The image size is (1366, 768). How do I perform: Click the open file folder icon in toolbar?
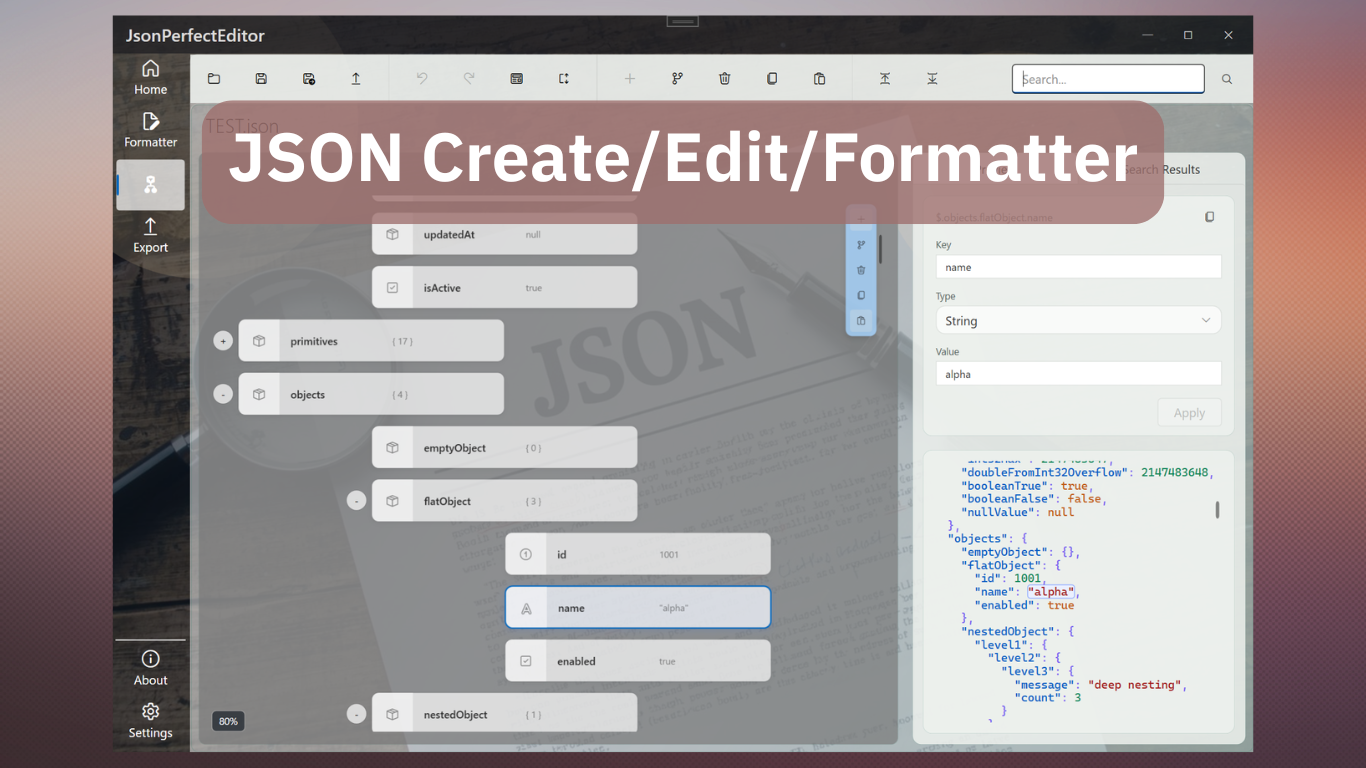214,79
